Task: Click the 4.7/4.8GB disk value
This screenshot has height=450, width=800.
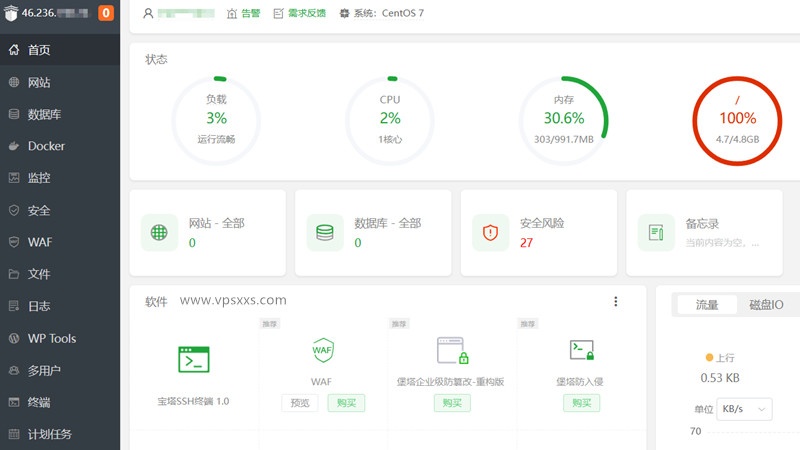Action: pyautogui.click(x=737, y=139)
